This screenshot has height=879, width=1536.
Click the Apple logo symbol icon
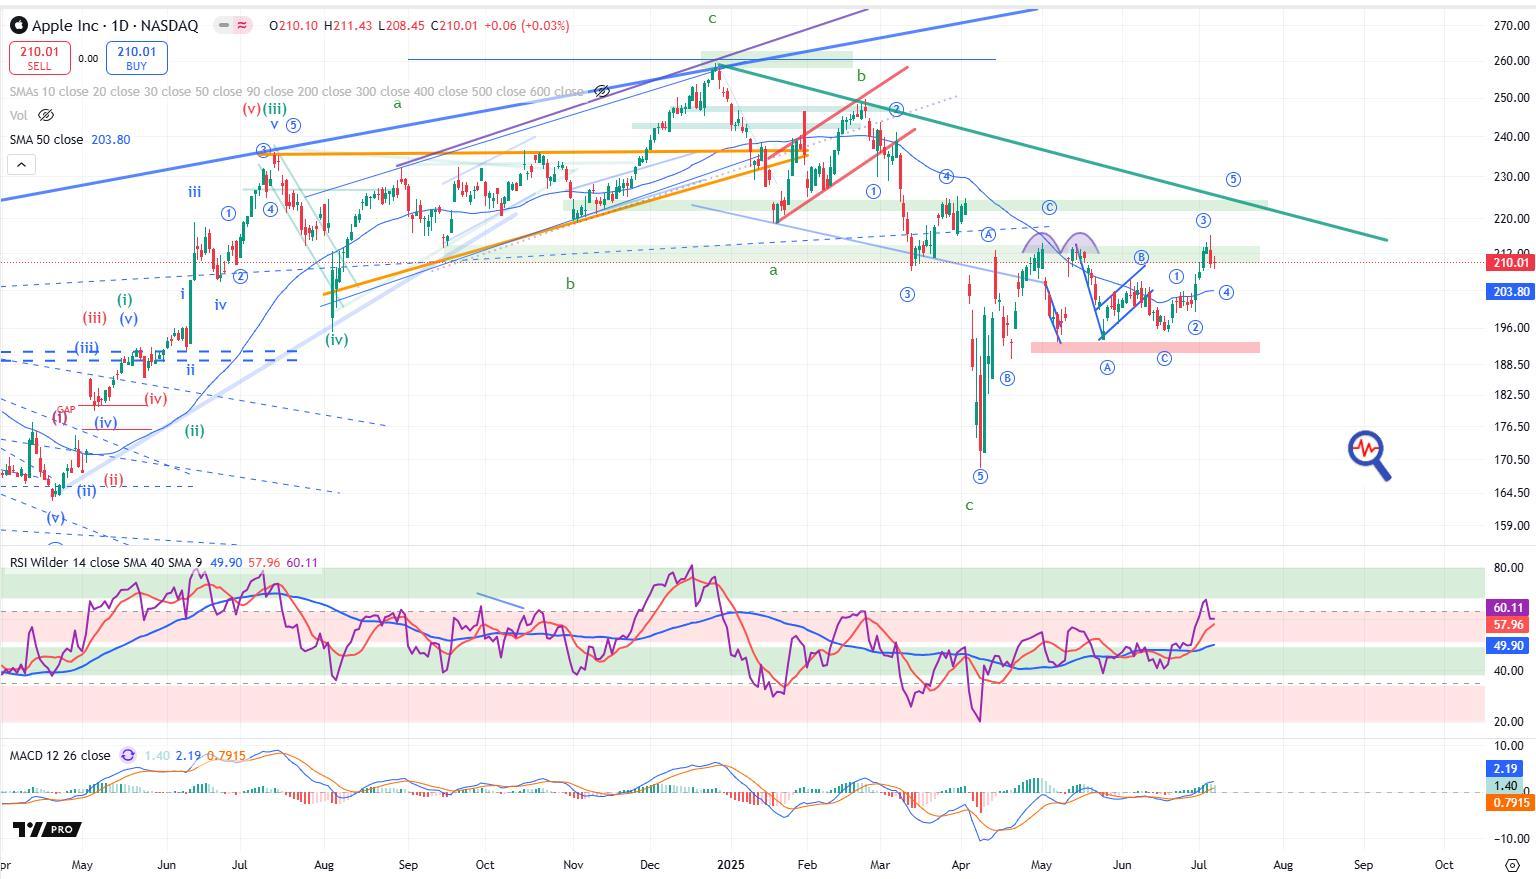coord(18,25)
